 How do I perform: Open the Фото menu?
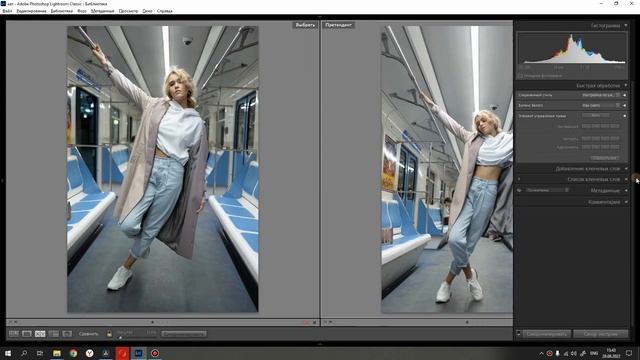pos(82,11)
